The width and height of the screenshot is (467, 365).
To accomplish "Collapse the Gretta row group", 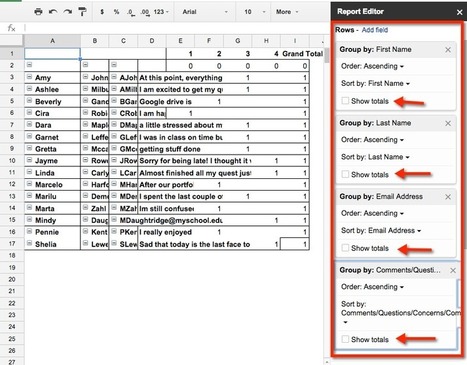I will (29, 148).
